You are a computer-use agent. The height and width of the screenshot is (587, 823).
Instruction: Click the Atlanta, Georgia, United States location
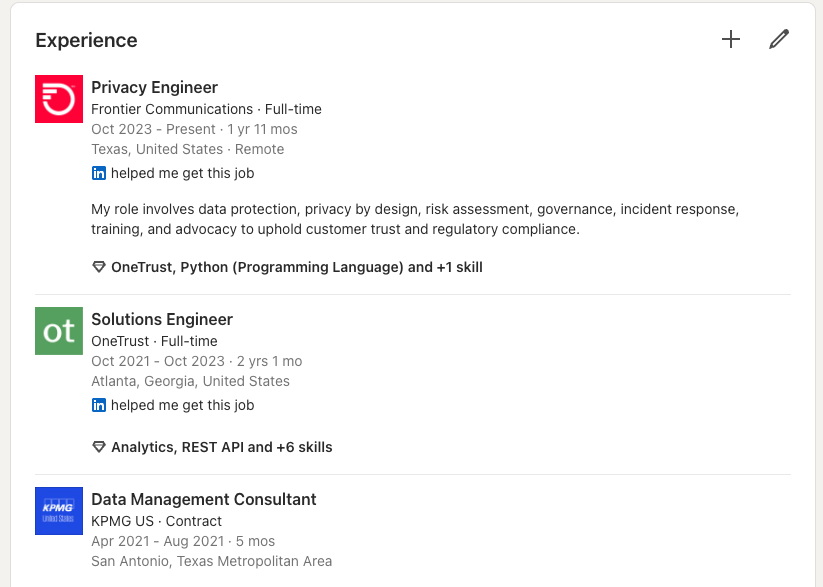[191, 381]
